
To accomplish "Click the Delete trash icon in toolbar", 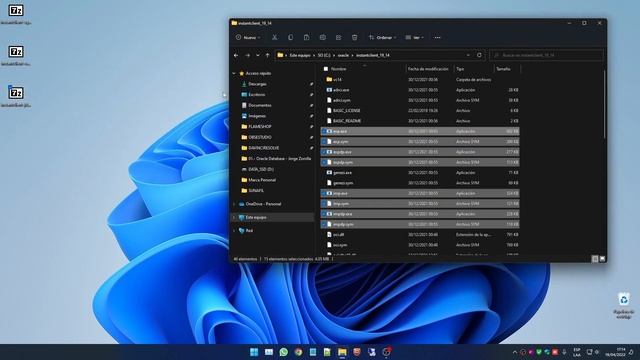I will point(354,37).
